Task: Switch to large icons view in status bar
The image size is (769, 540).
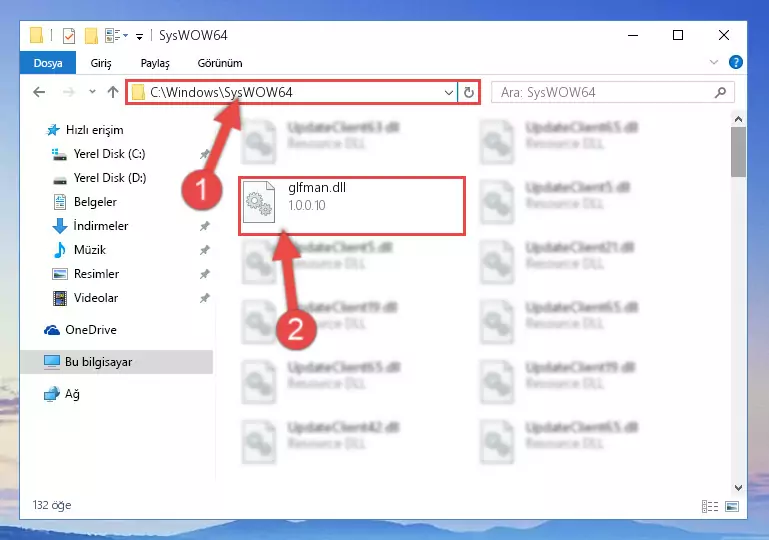Action: tap(732, 506)
